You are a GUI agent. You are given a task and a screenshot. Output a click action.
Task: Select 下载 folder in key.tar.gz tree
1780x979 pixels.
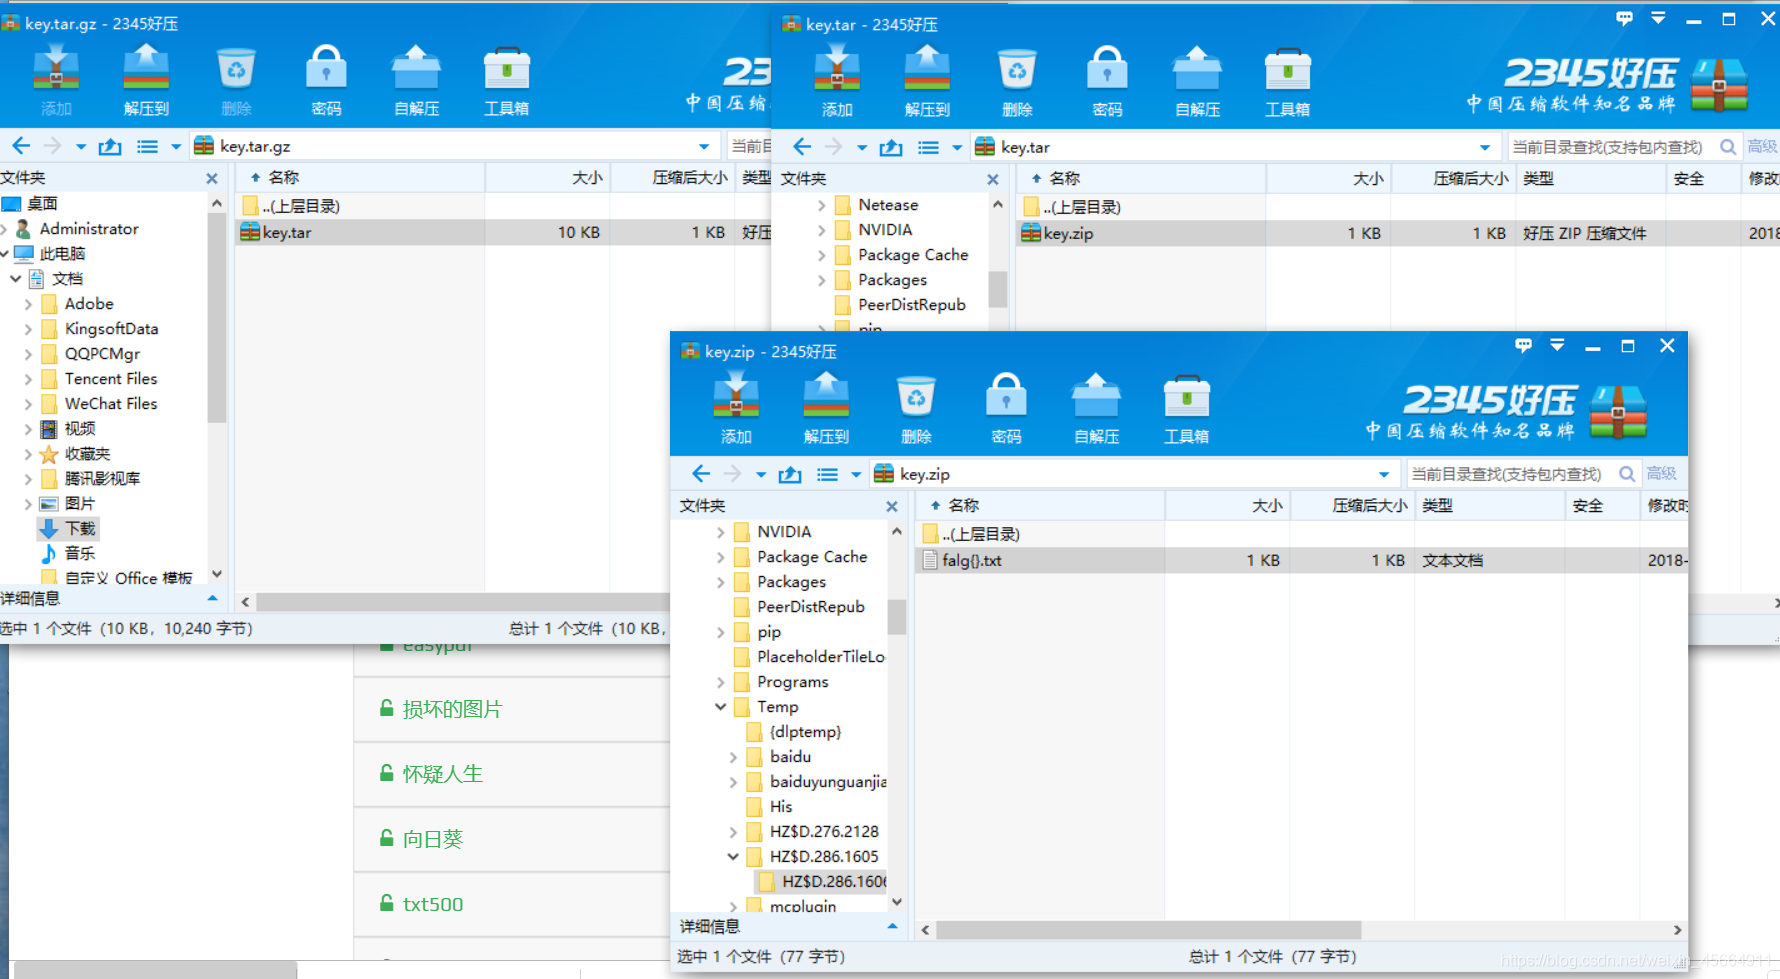(x=68, y=528)
